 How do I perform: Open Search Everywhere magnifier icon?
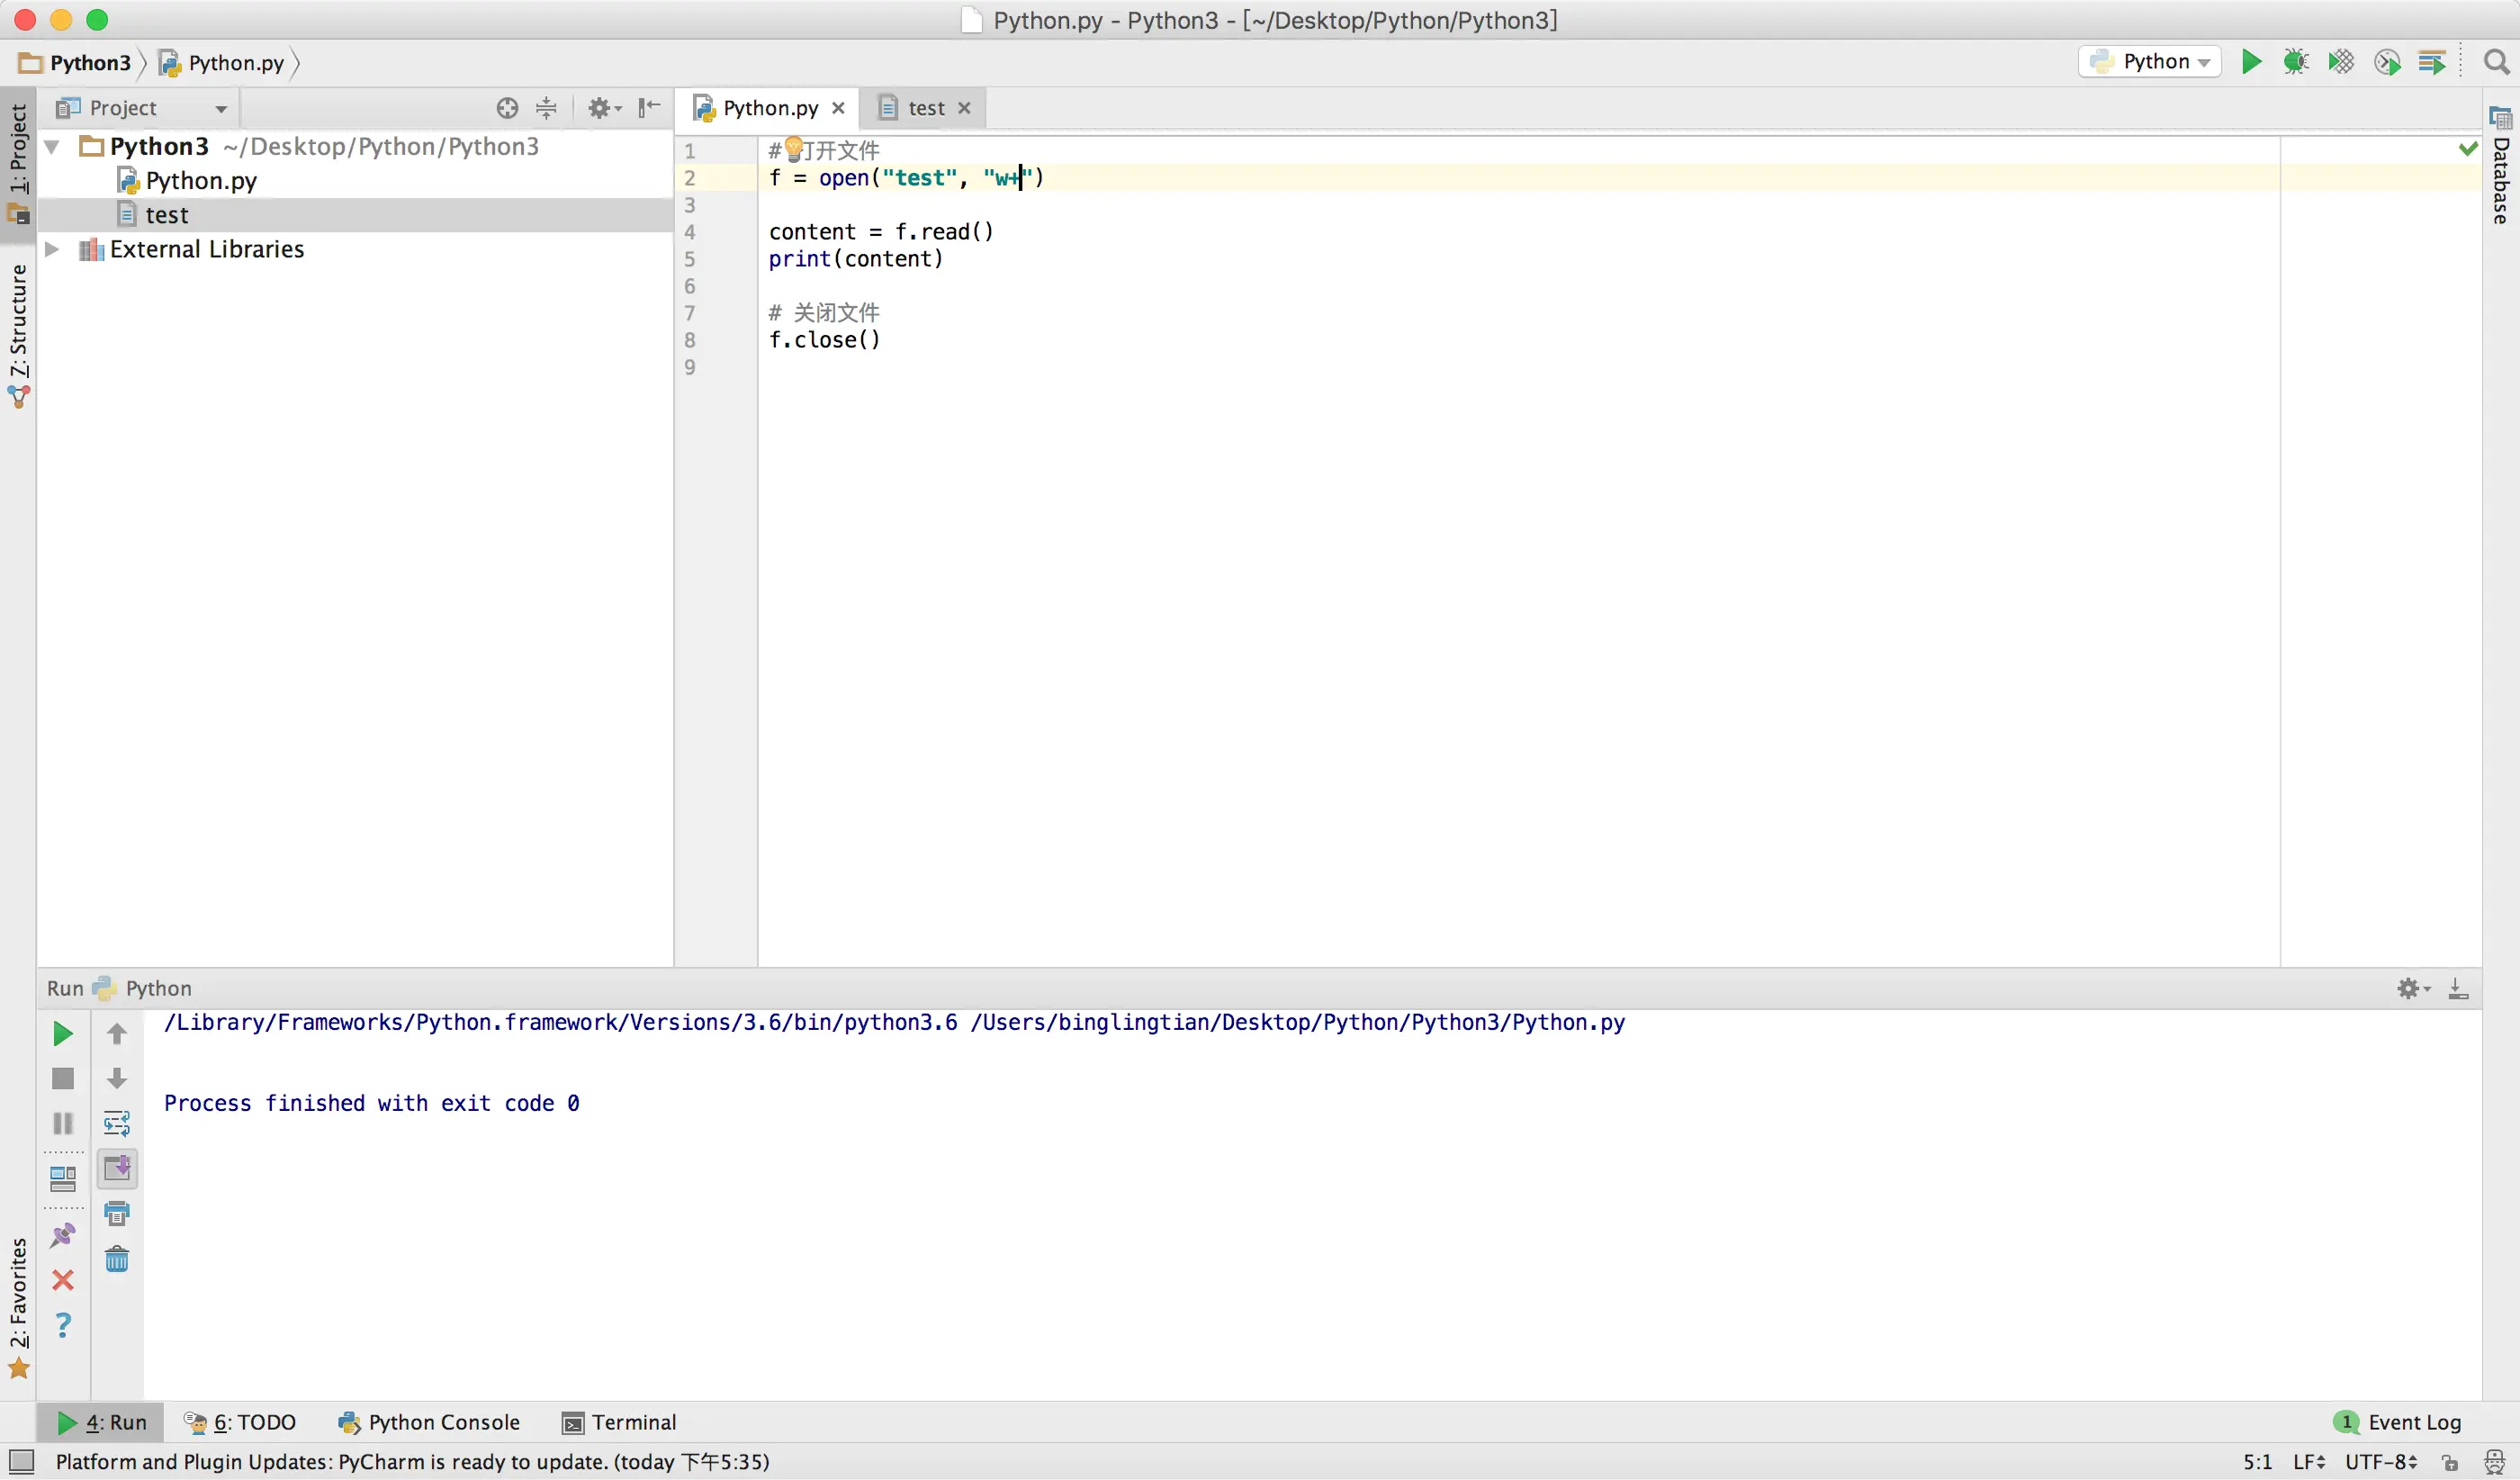tap(2496, 62)
